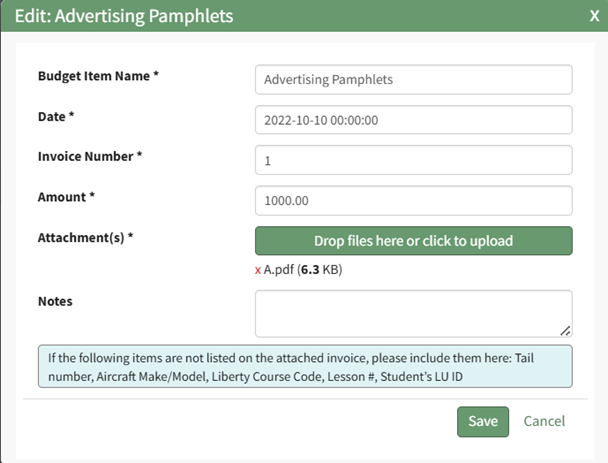Click the Attachment(s) label
The image size is (608, 463).
[x=85, y=237]
